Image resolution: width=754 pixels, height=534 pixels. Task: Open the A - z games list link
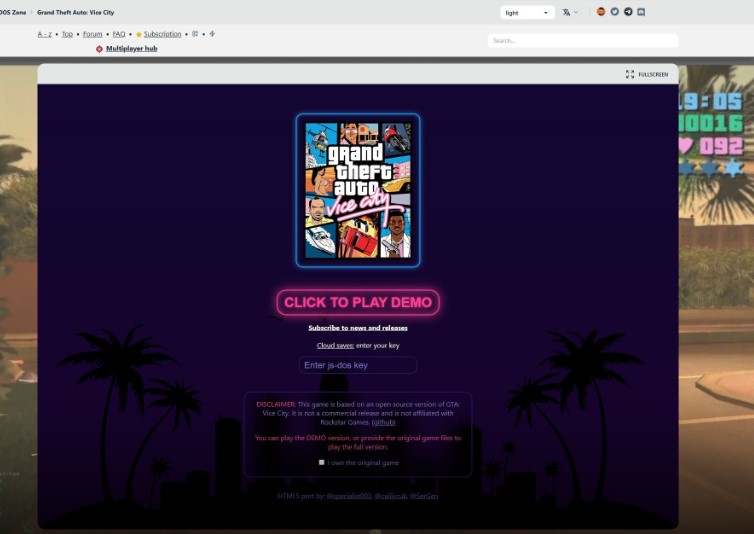click(x=44, y=34)
